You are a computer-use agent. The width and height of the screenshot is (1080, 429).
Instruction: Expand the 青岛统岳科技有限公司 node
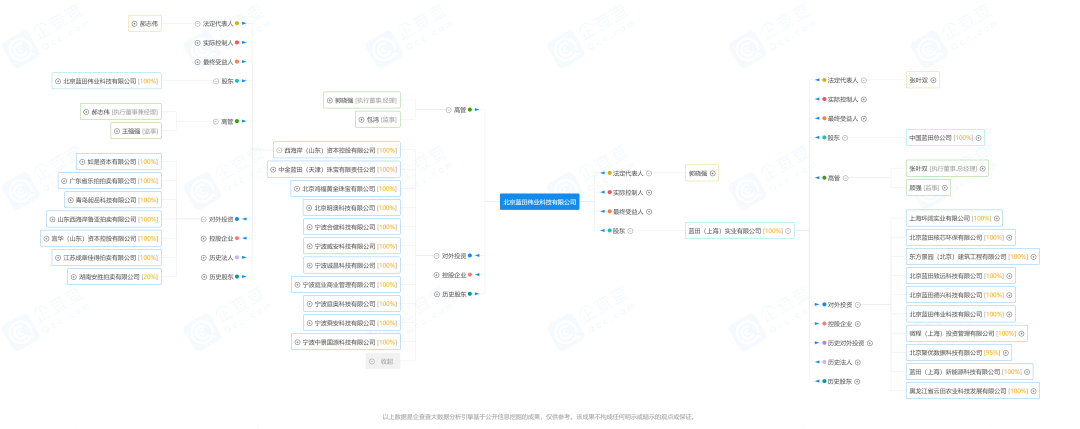point(70,200)
